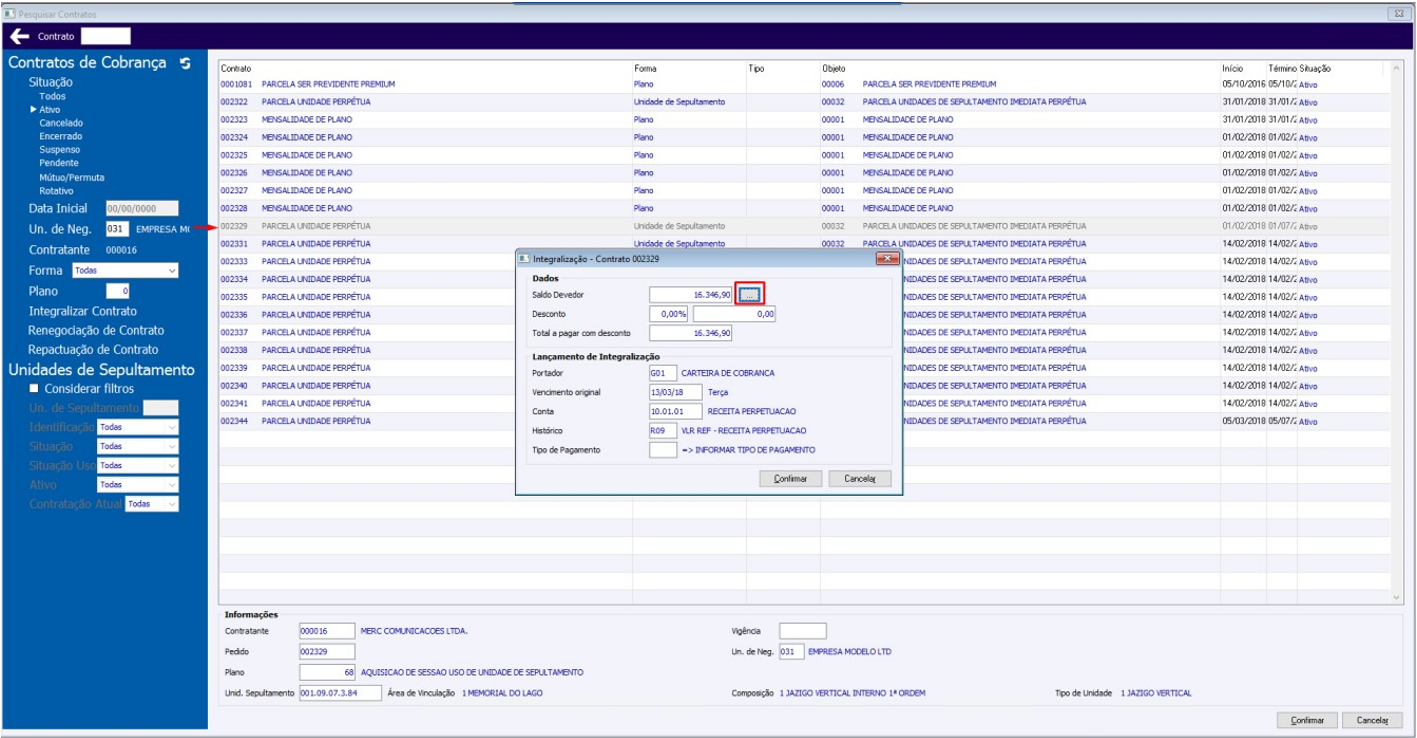The image size is (1417, 738).
Task: Click the contract list vertical scrollbar
Action: click(x=1397, y=331)
